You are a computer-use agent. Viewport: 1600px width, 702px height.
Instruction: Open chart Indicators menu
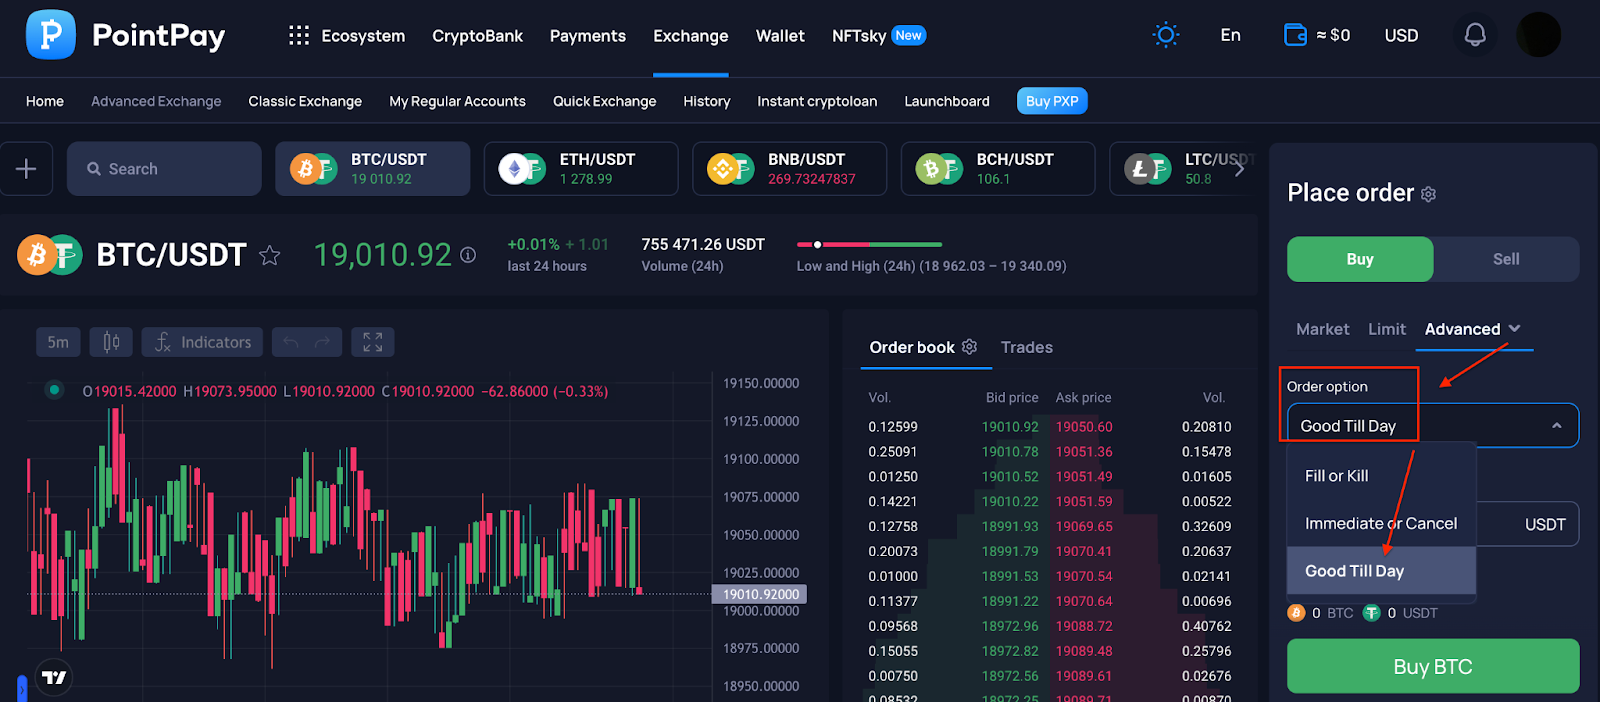click(x=202, y=342)
